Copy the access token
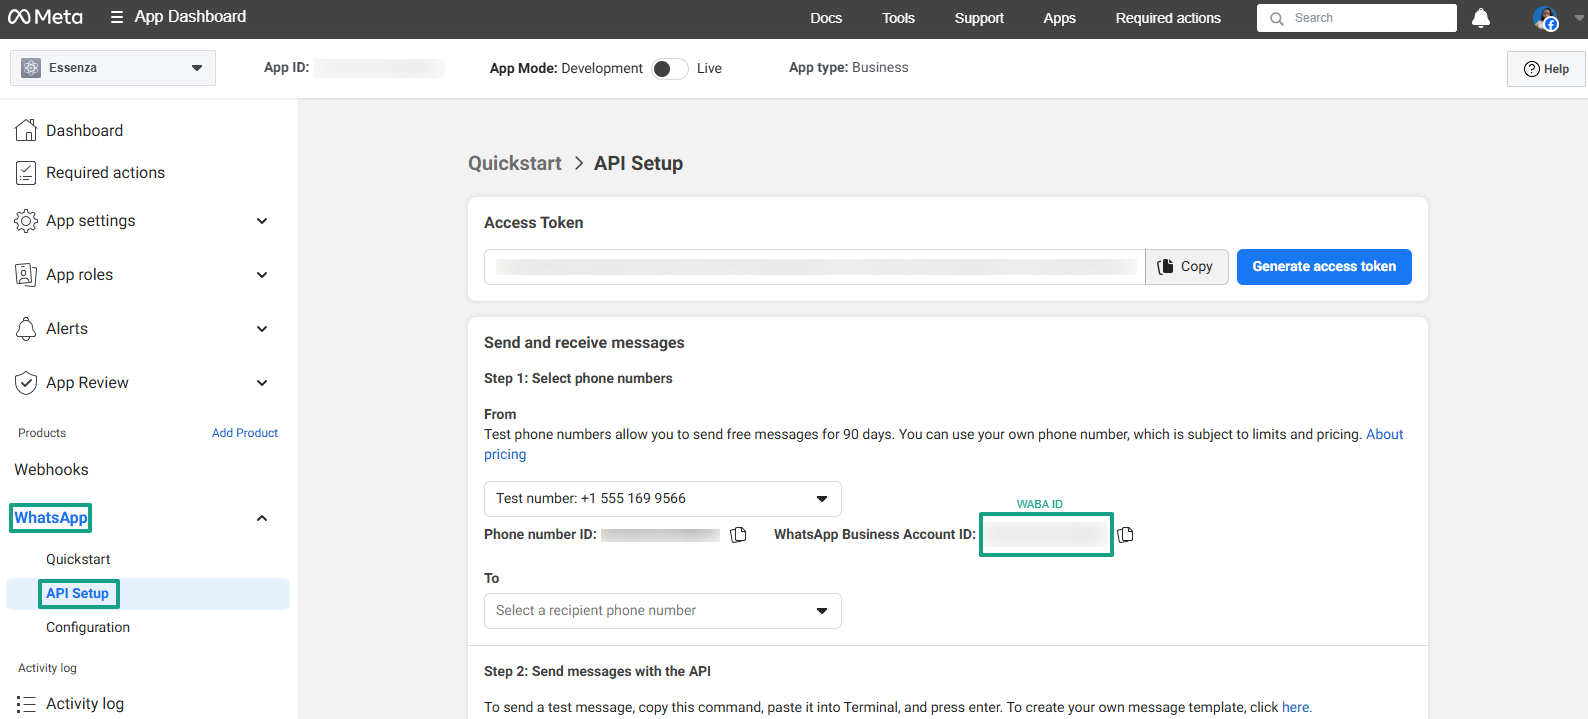 (x=1186, y=267)
